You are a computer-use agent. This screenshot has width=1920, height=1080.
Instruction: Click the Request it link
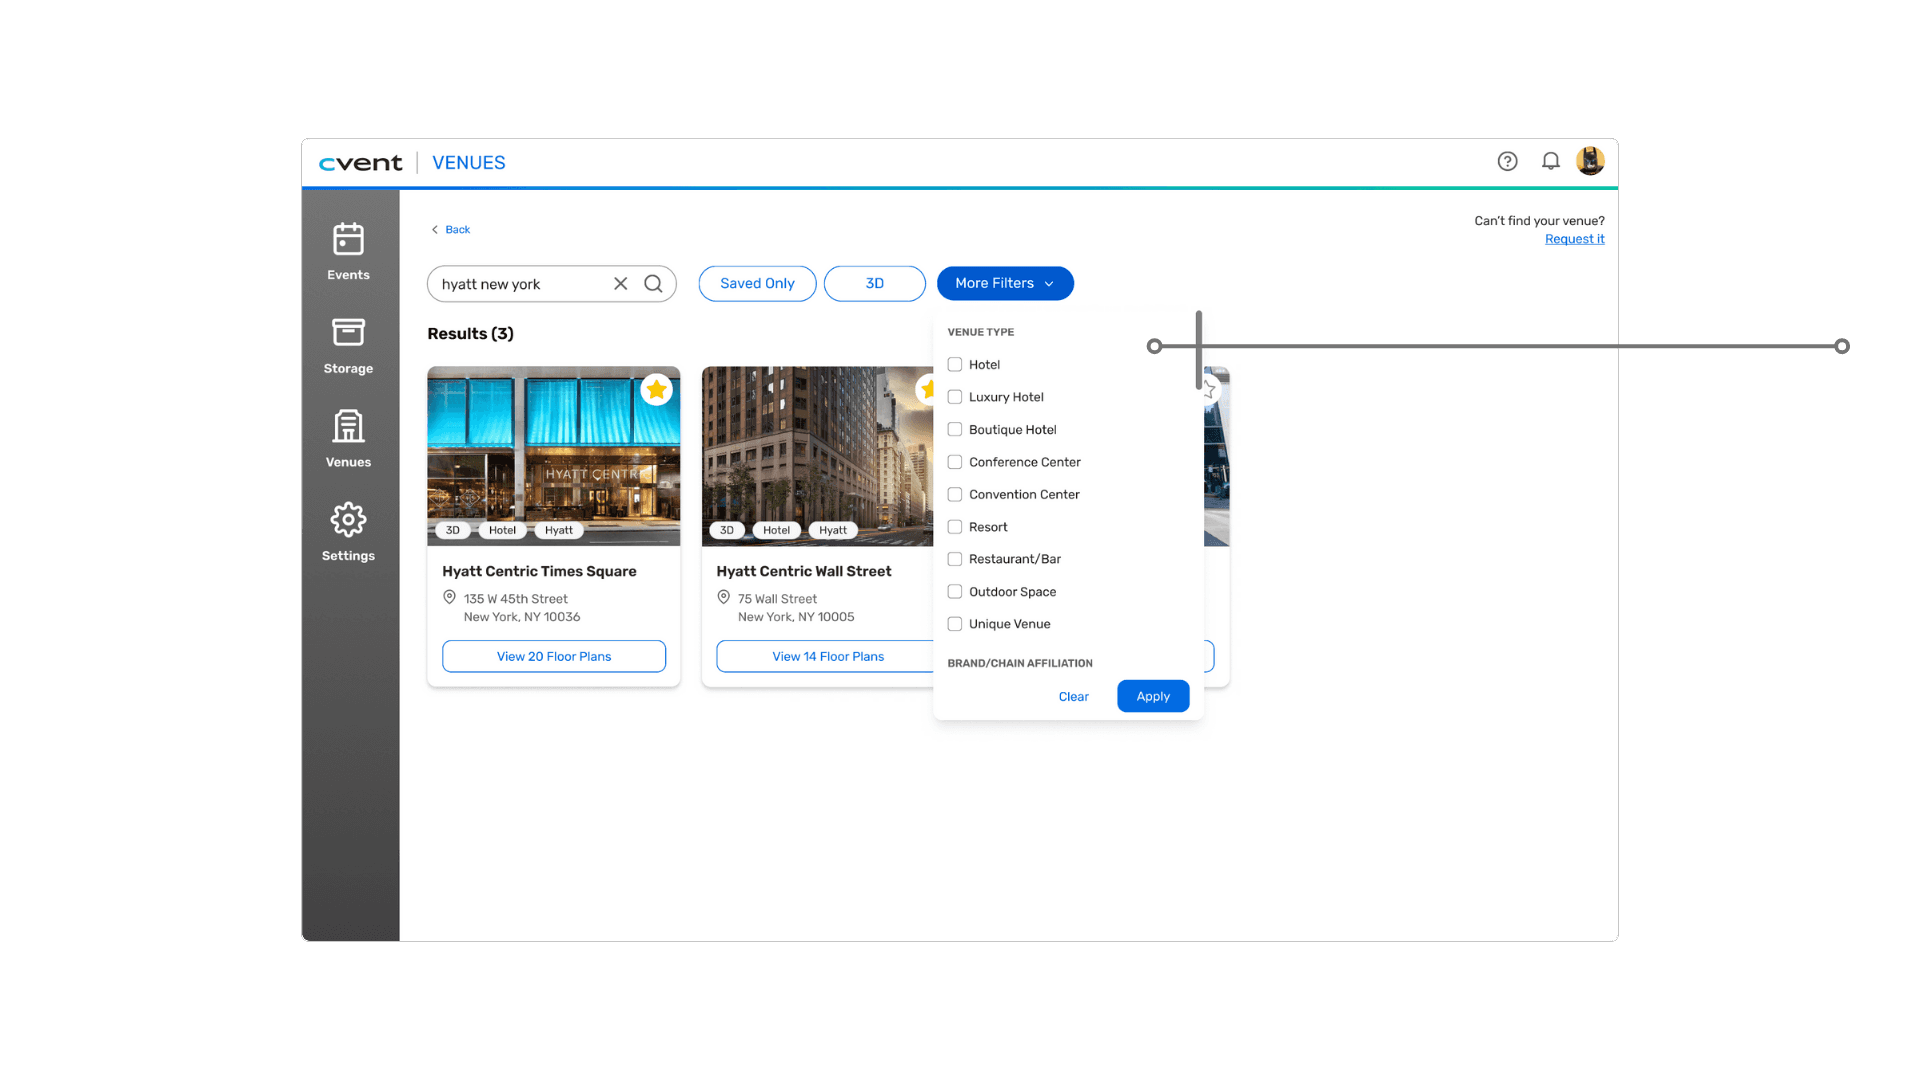[1574, 239]
